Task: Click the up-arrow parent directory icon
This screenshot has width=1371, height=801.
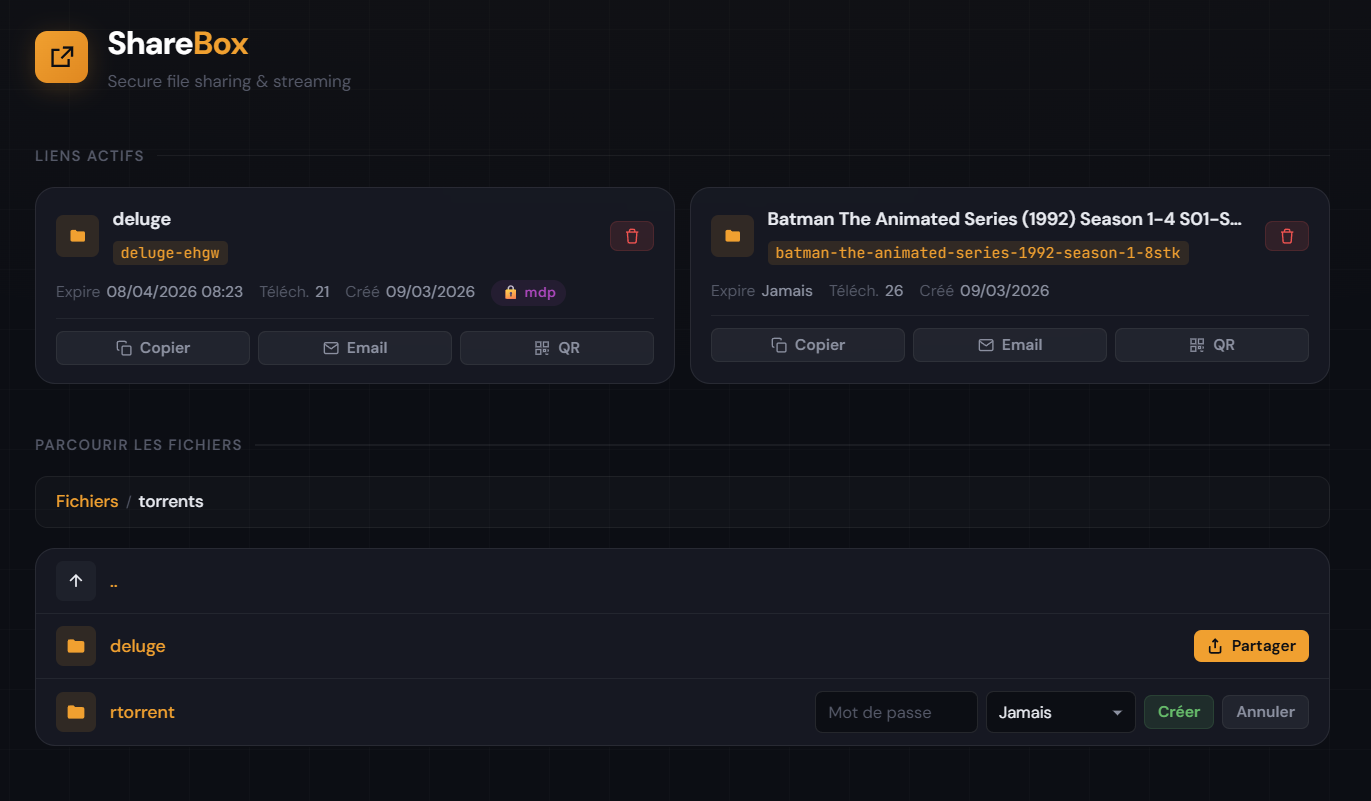Action: point(76,581)
